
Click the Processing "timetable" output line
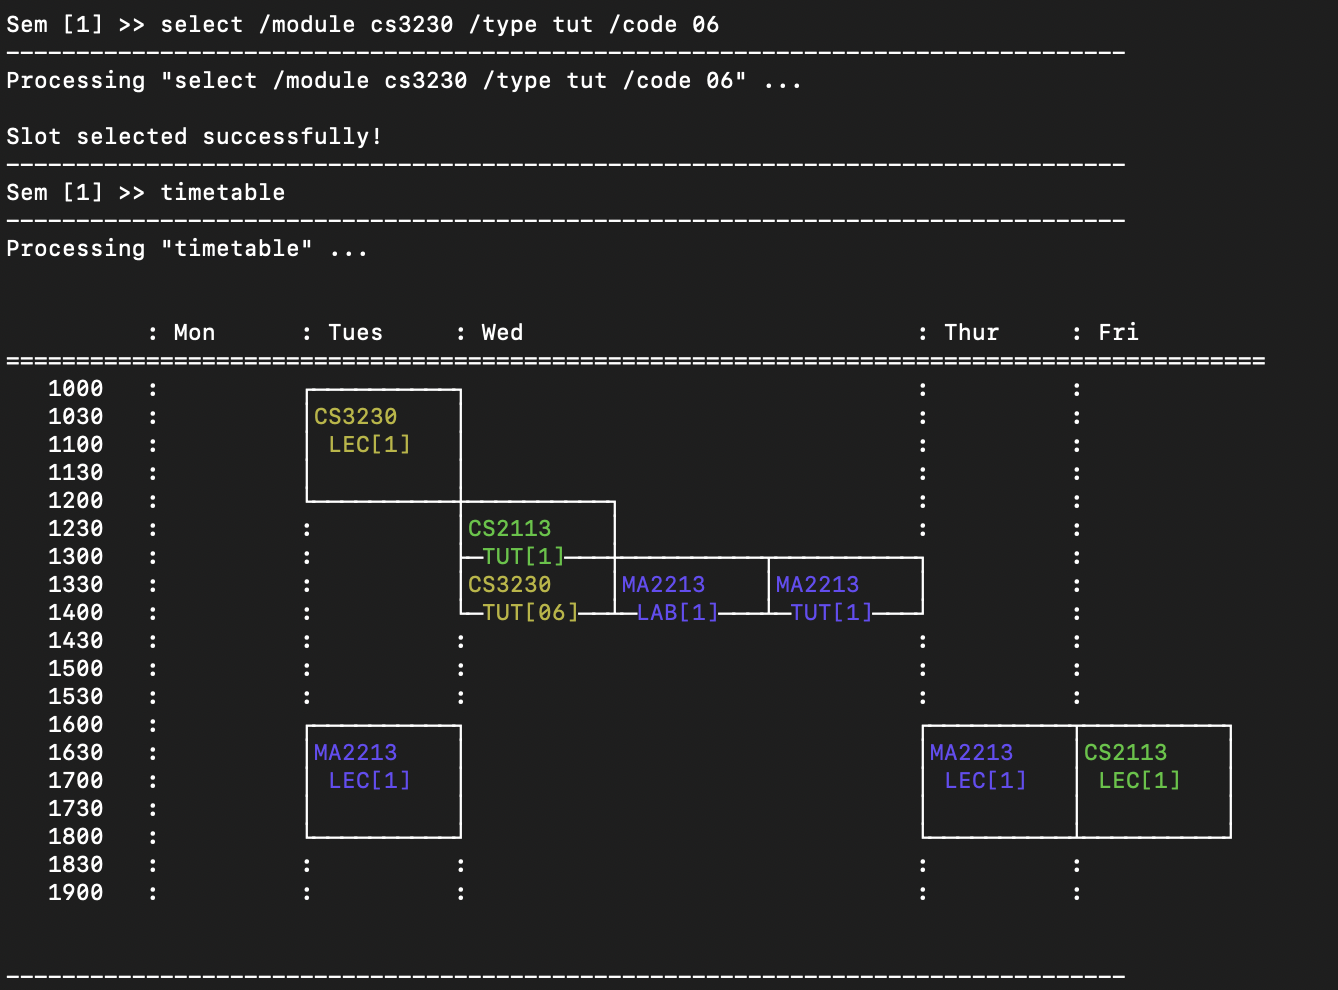pyautogui.click(x=187, y=249)
